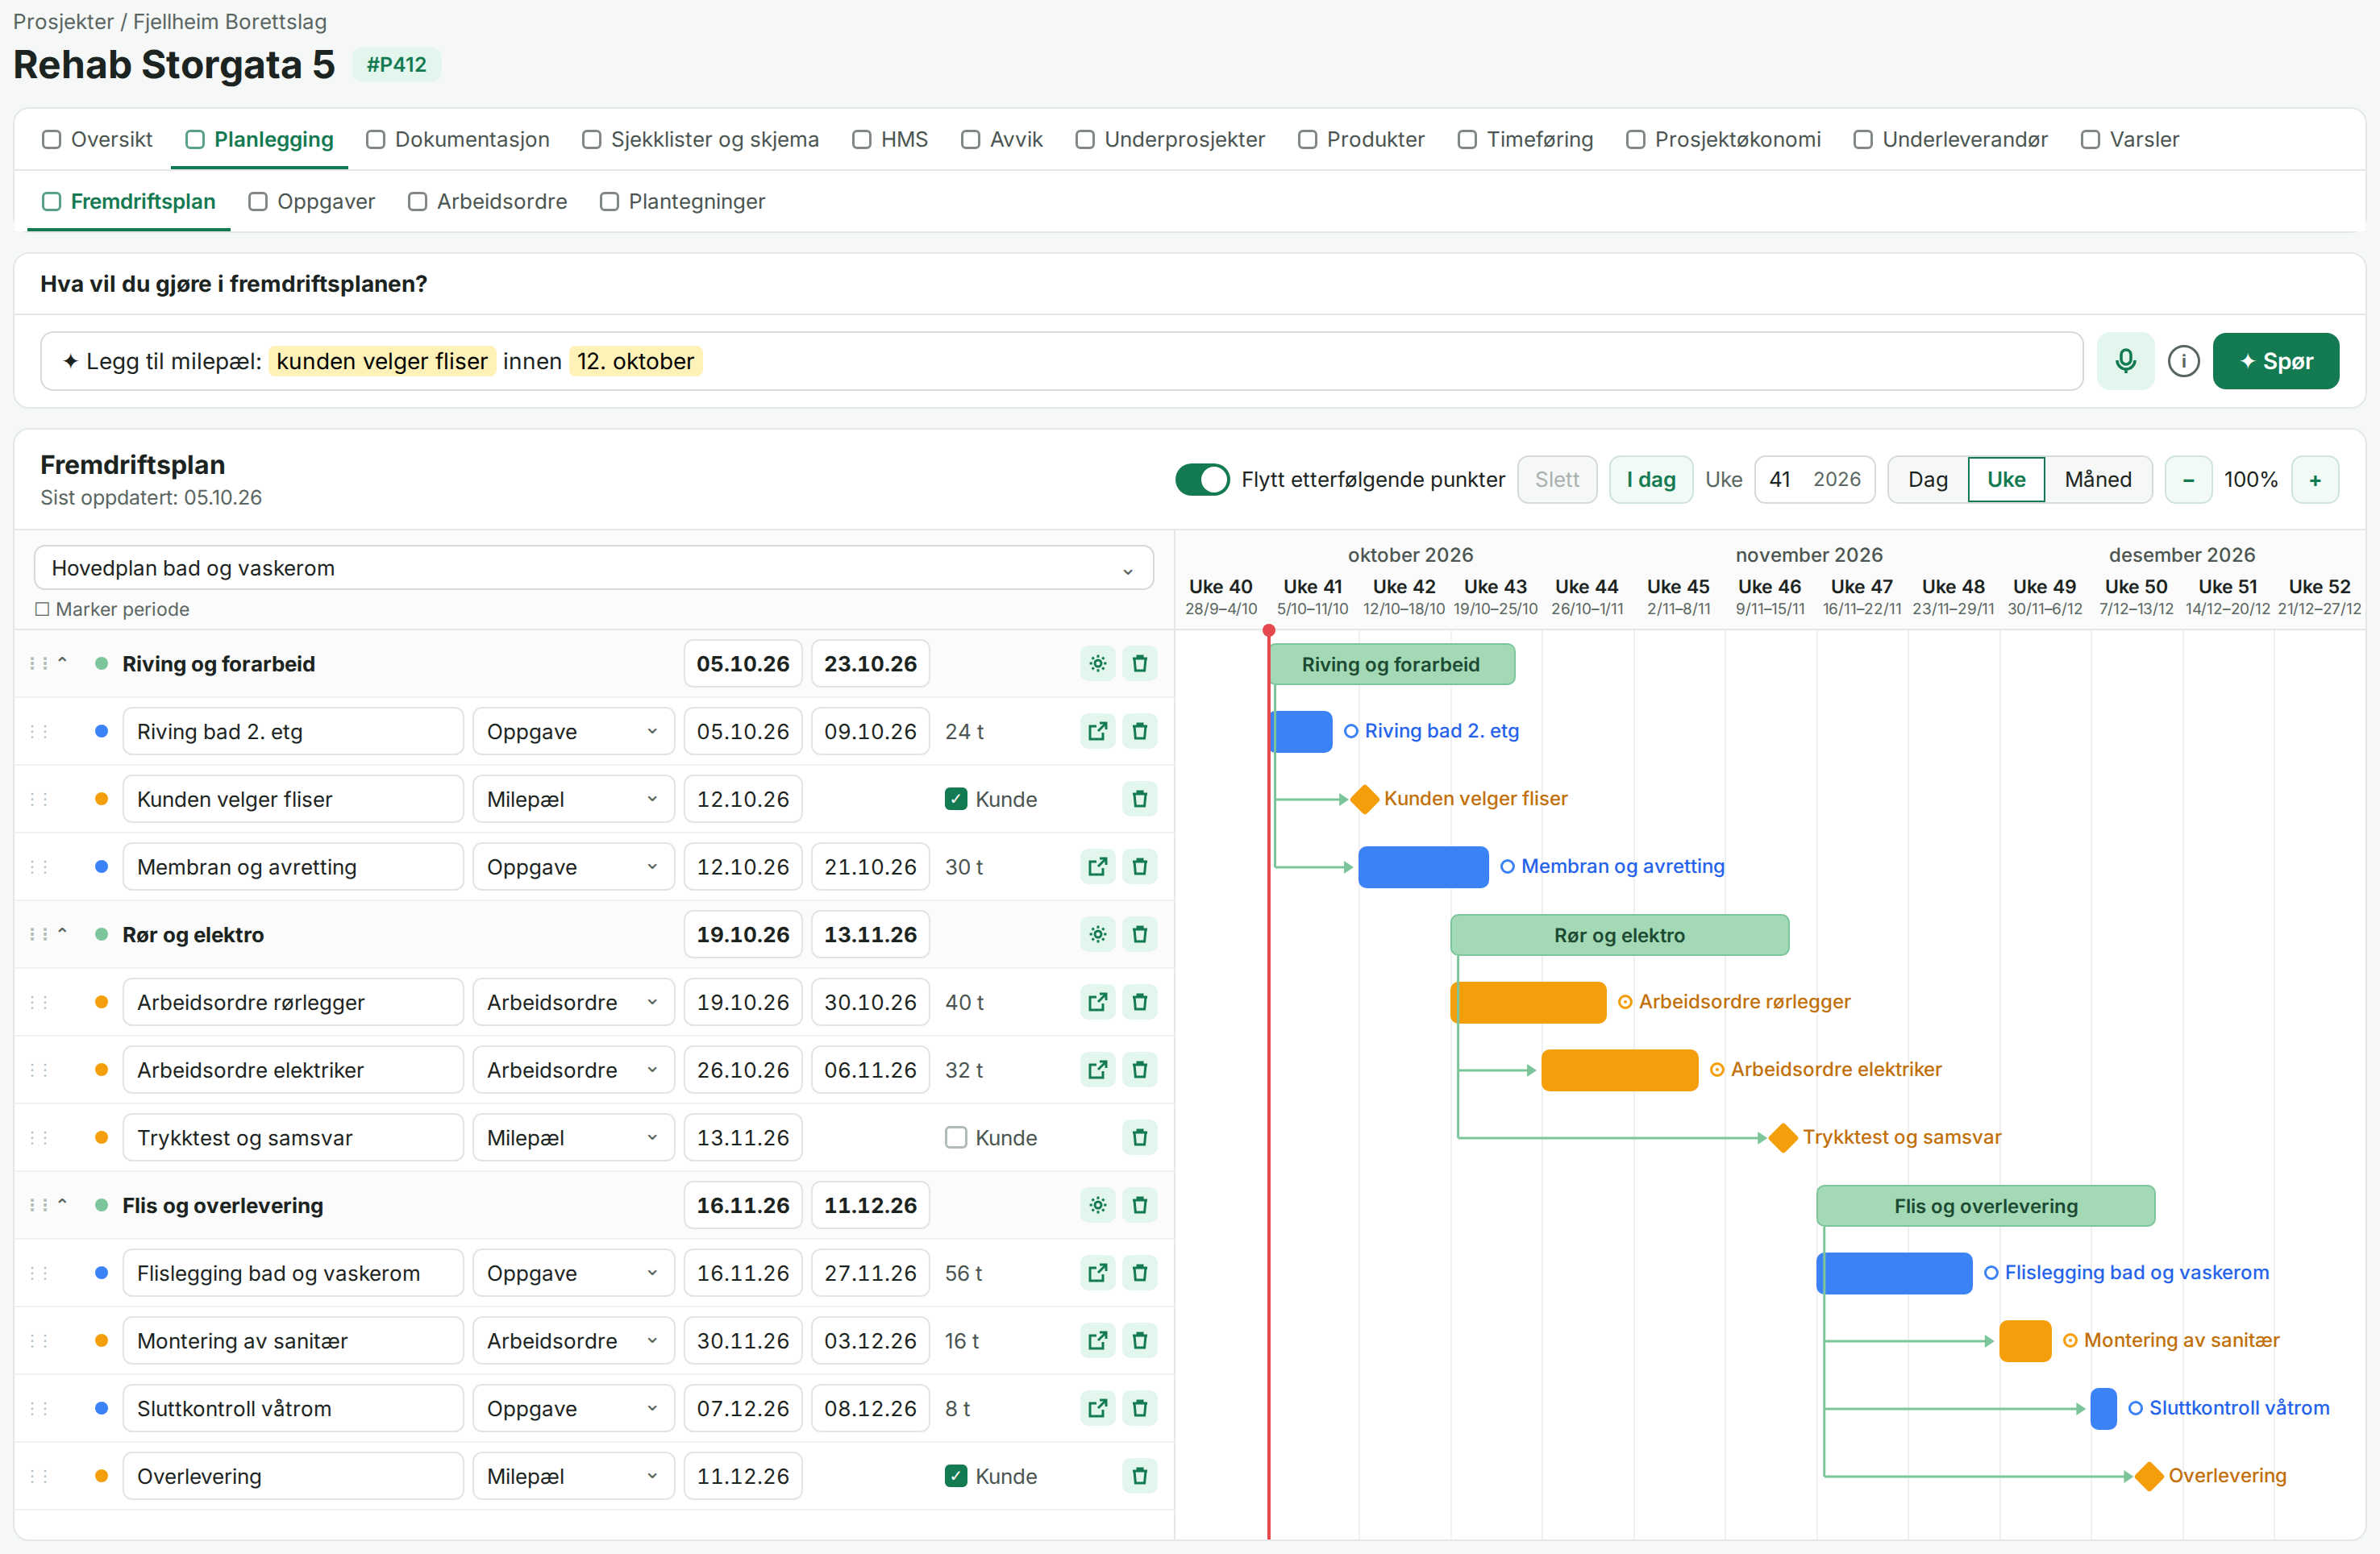
Task: Change type dropdown for Riving bad 2. etg
Action: click(573, 732)
